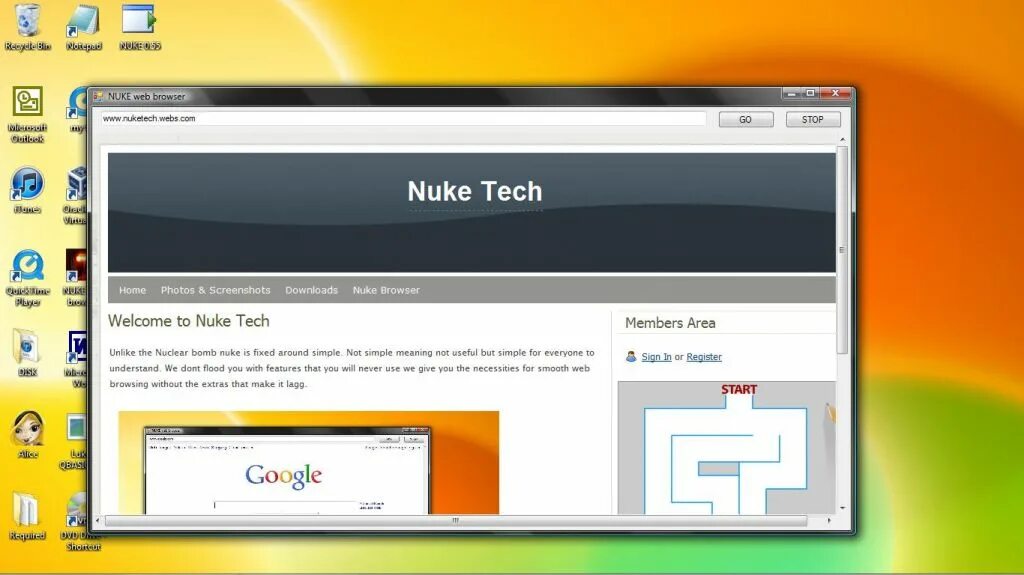
Task: Open QuickTime Player desktop icon
Action: point(27,278)
